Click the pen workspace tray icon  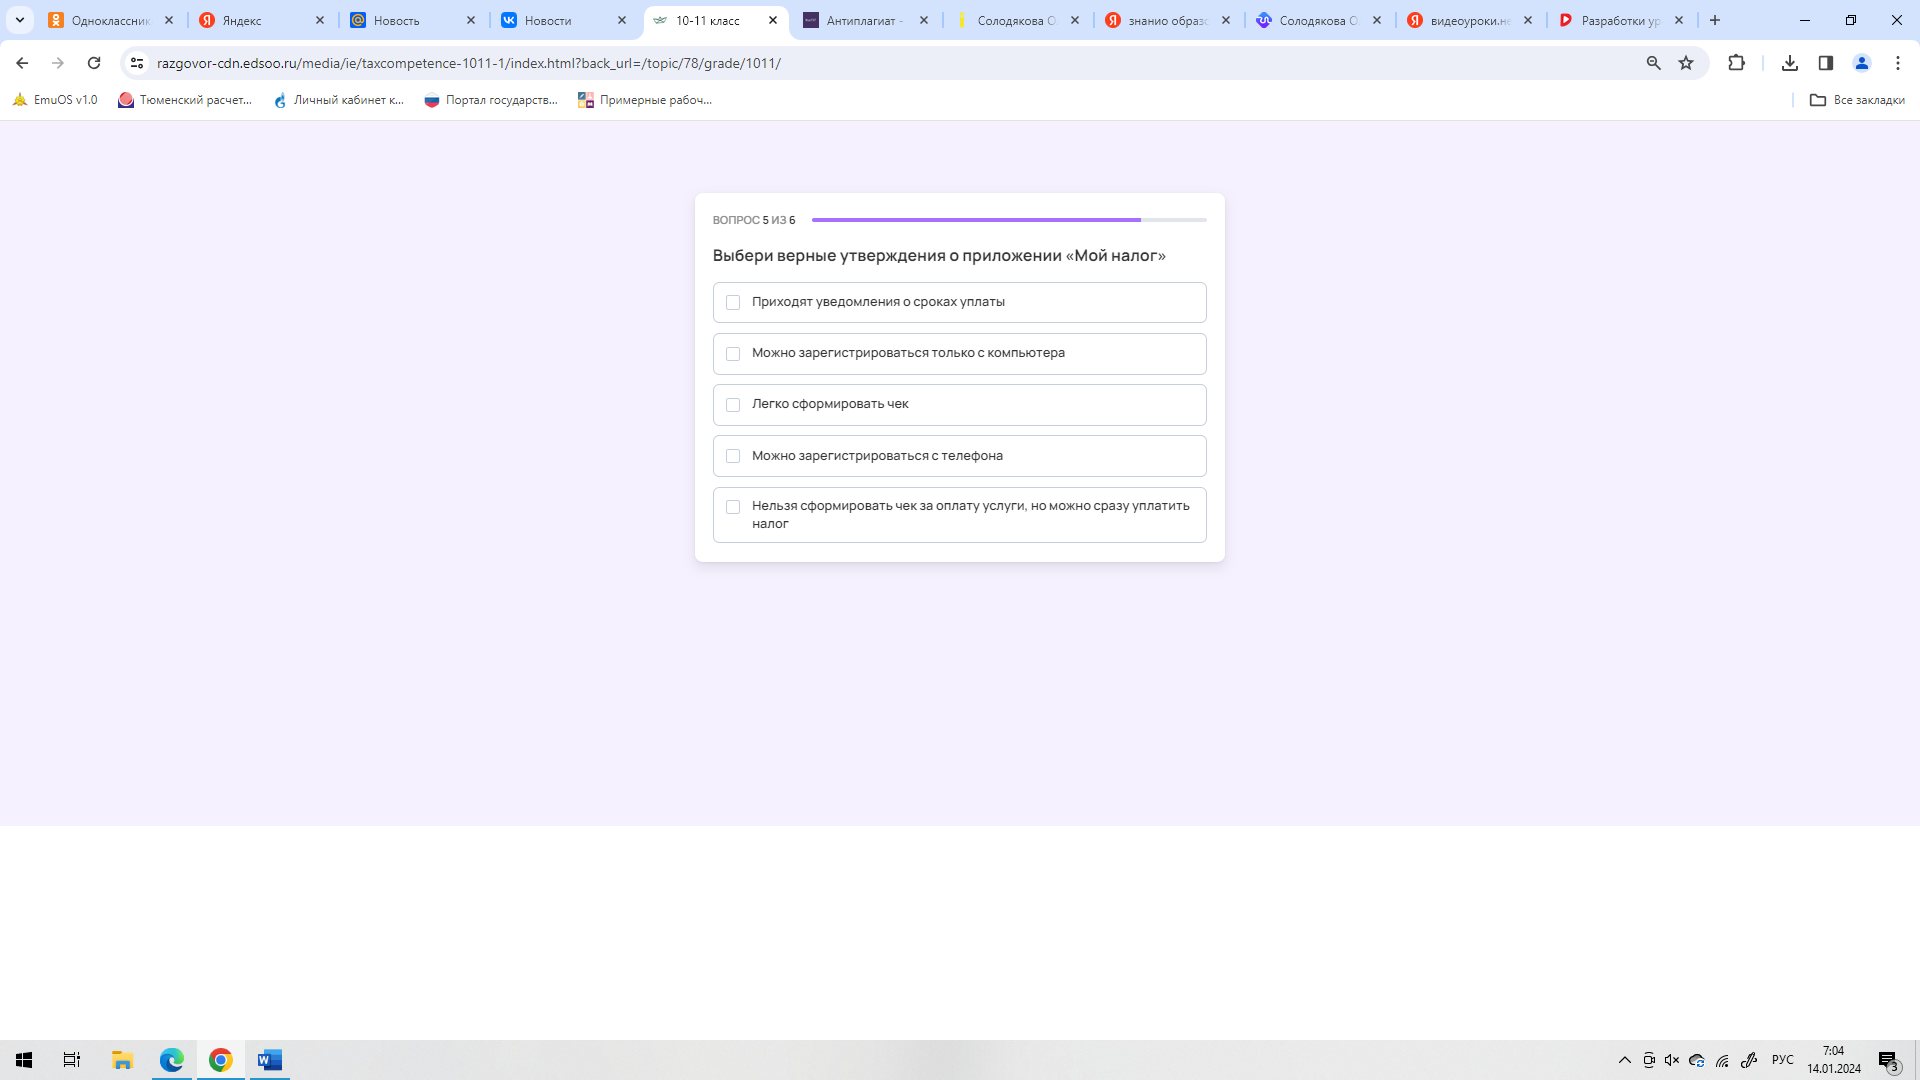(1749, 1060)
